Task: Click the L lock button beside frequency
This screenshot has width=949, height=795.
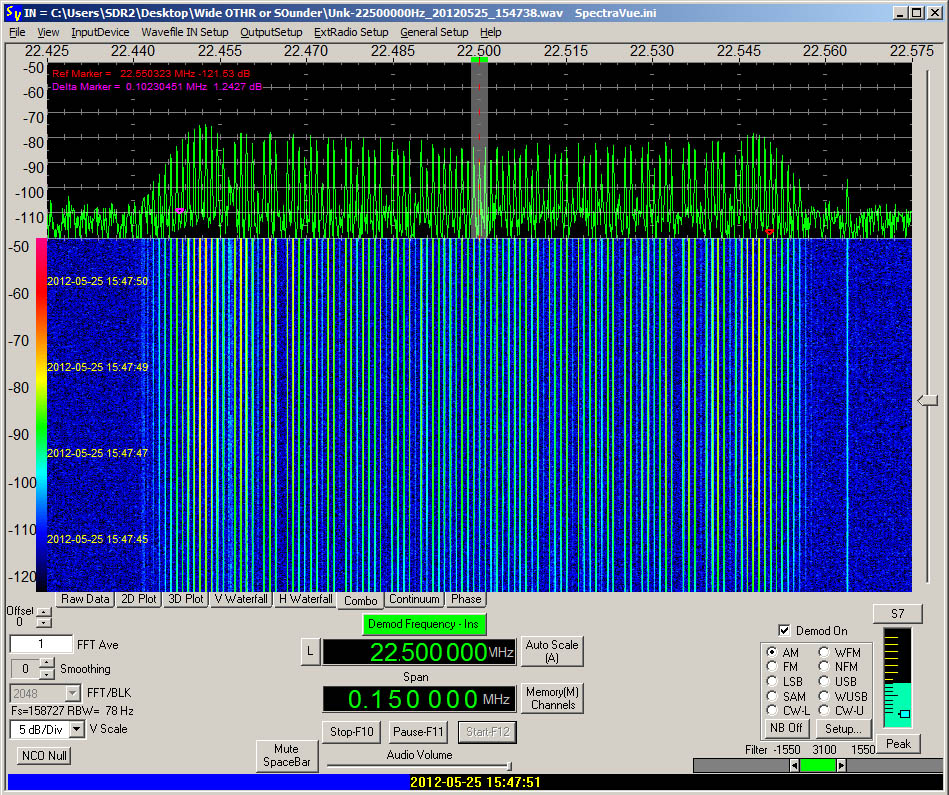Action: tap(310, 652)
